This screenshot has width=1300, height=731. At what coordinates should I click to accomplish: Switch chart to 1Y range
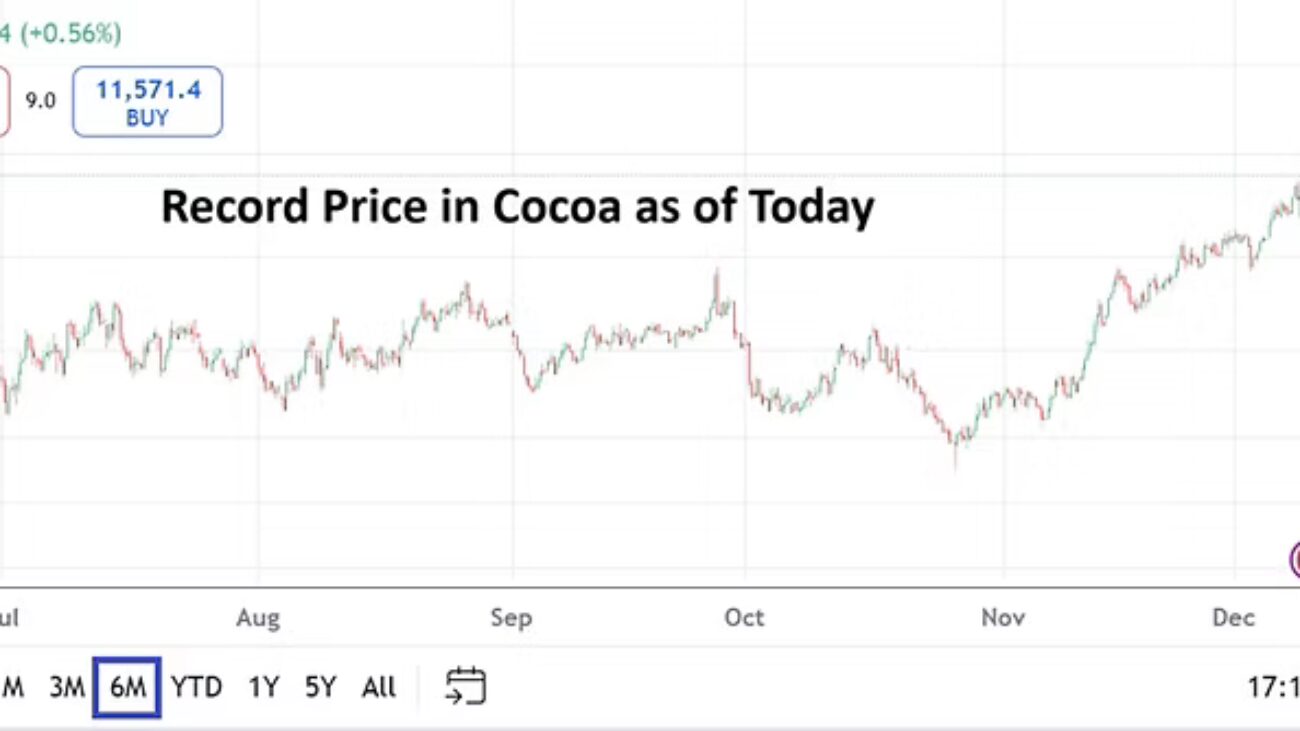point(263,687)
